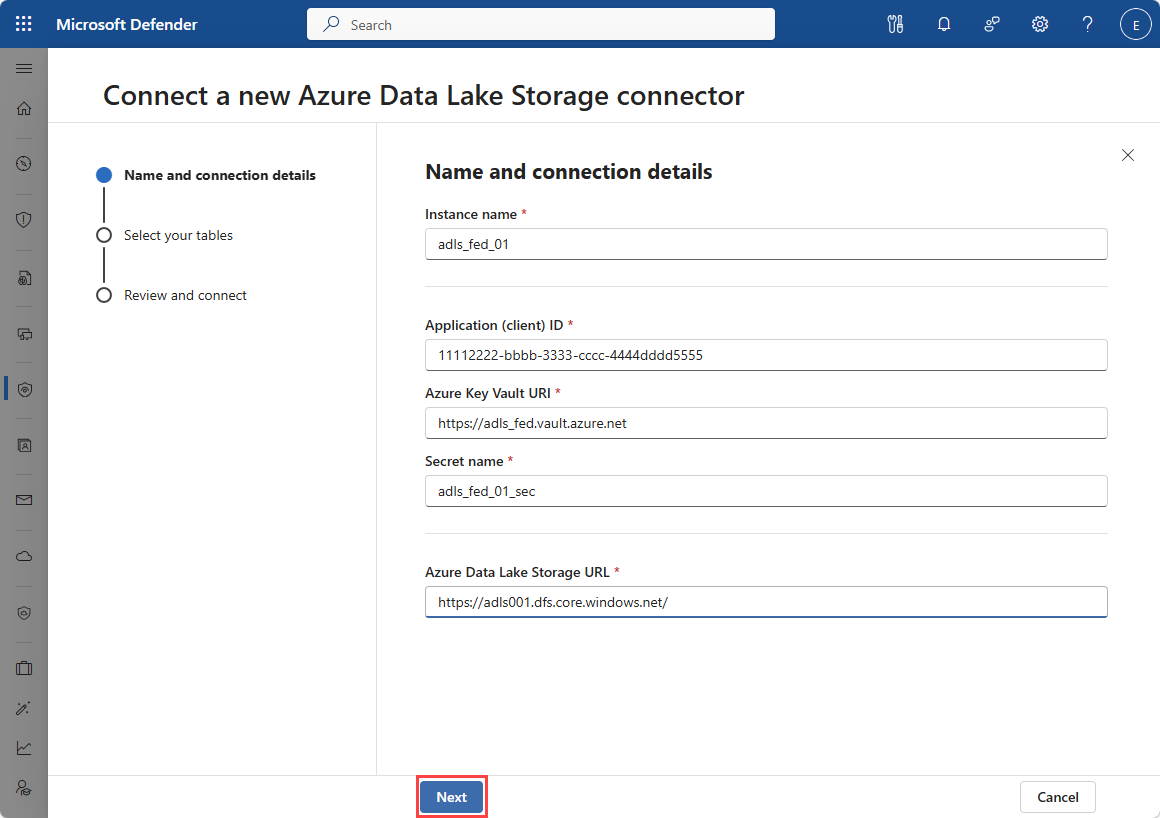Click the cloud icon in the sidebar
Viewport: 1160px width, 818px height.
(24, 556)
